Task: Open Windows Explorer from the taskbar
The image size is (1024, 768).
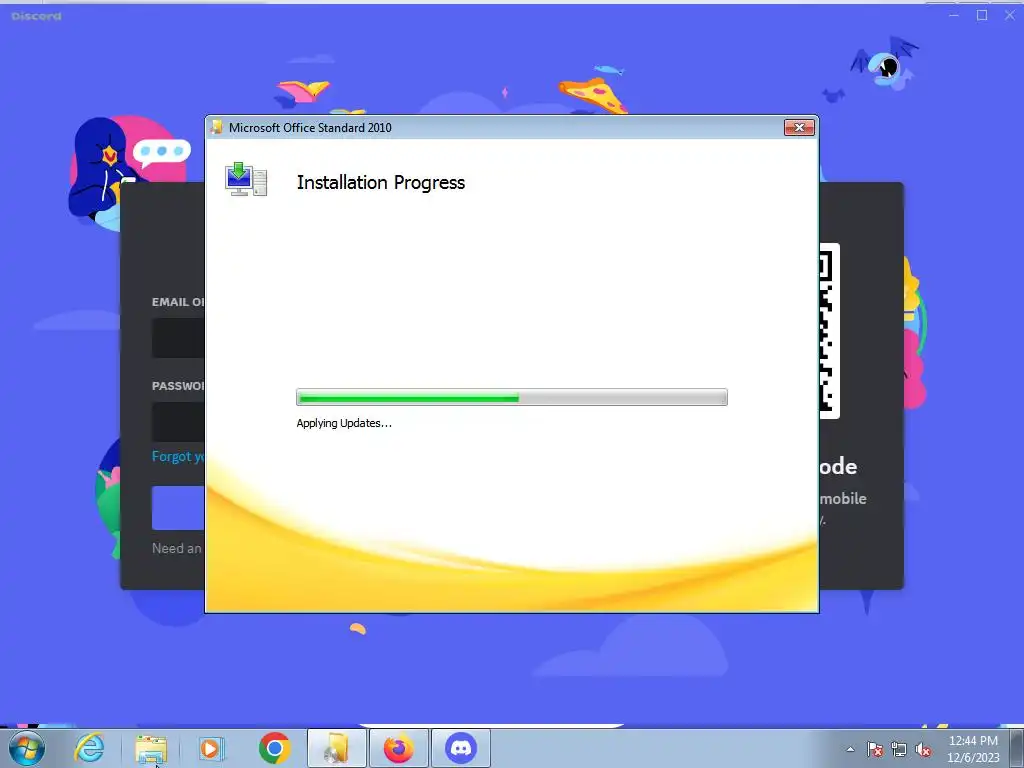Action: point(151,748)
